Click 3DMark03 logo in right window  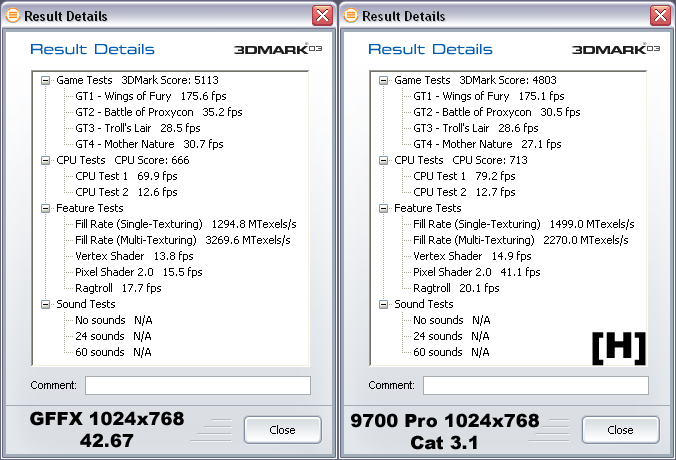coord(616,49)
